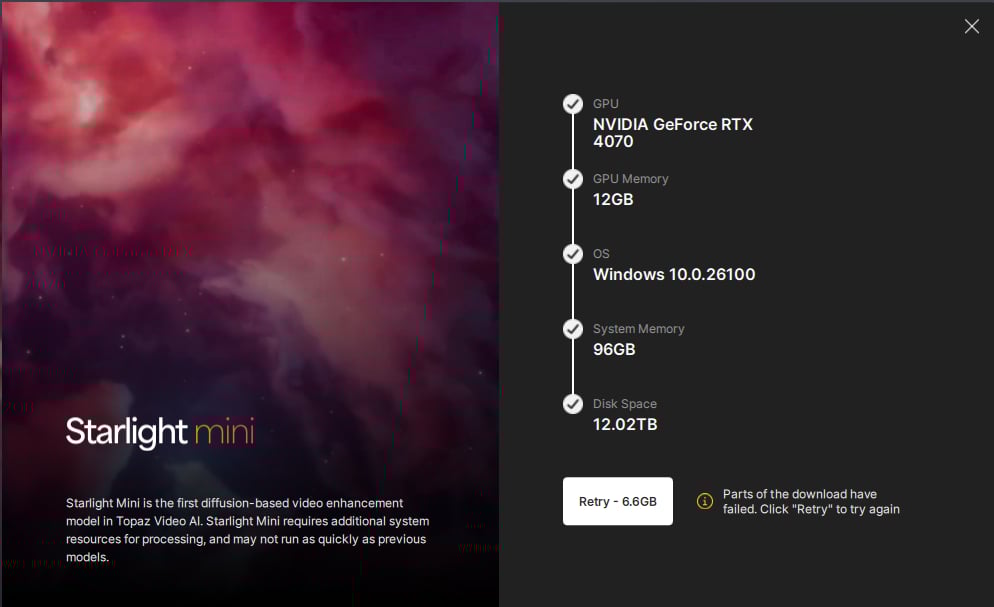The width and height of the screenshot is (994, 607).
Task: Click the System Memory checkmark icon
Action: point(573,329)
